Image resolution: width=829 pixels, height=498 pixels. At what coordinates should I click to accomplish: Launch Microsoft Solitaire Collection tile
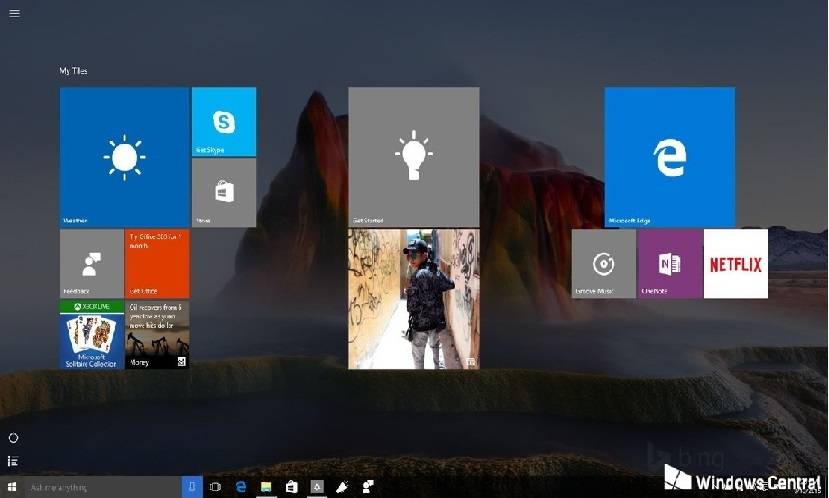pos(91,334)
